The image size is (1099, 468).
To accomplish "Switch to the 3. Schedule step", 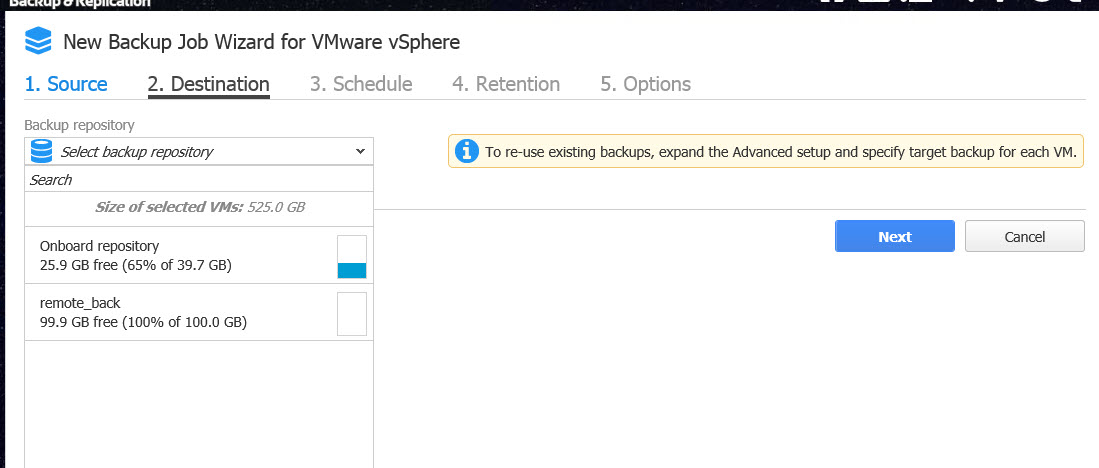I will [x=361, y=84].
